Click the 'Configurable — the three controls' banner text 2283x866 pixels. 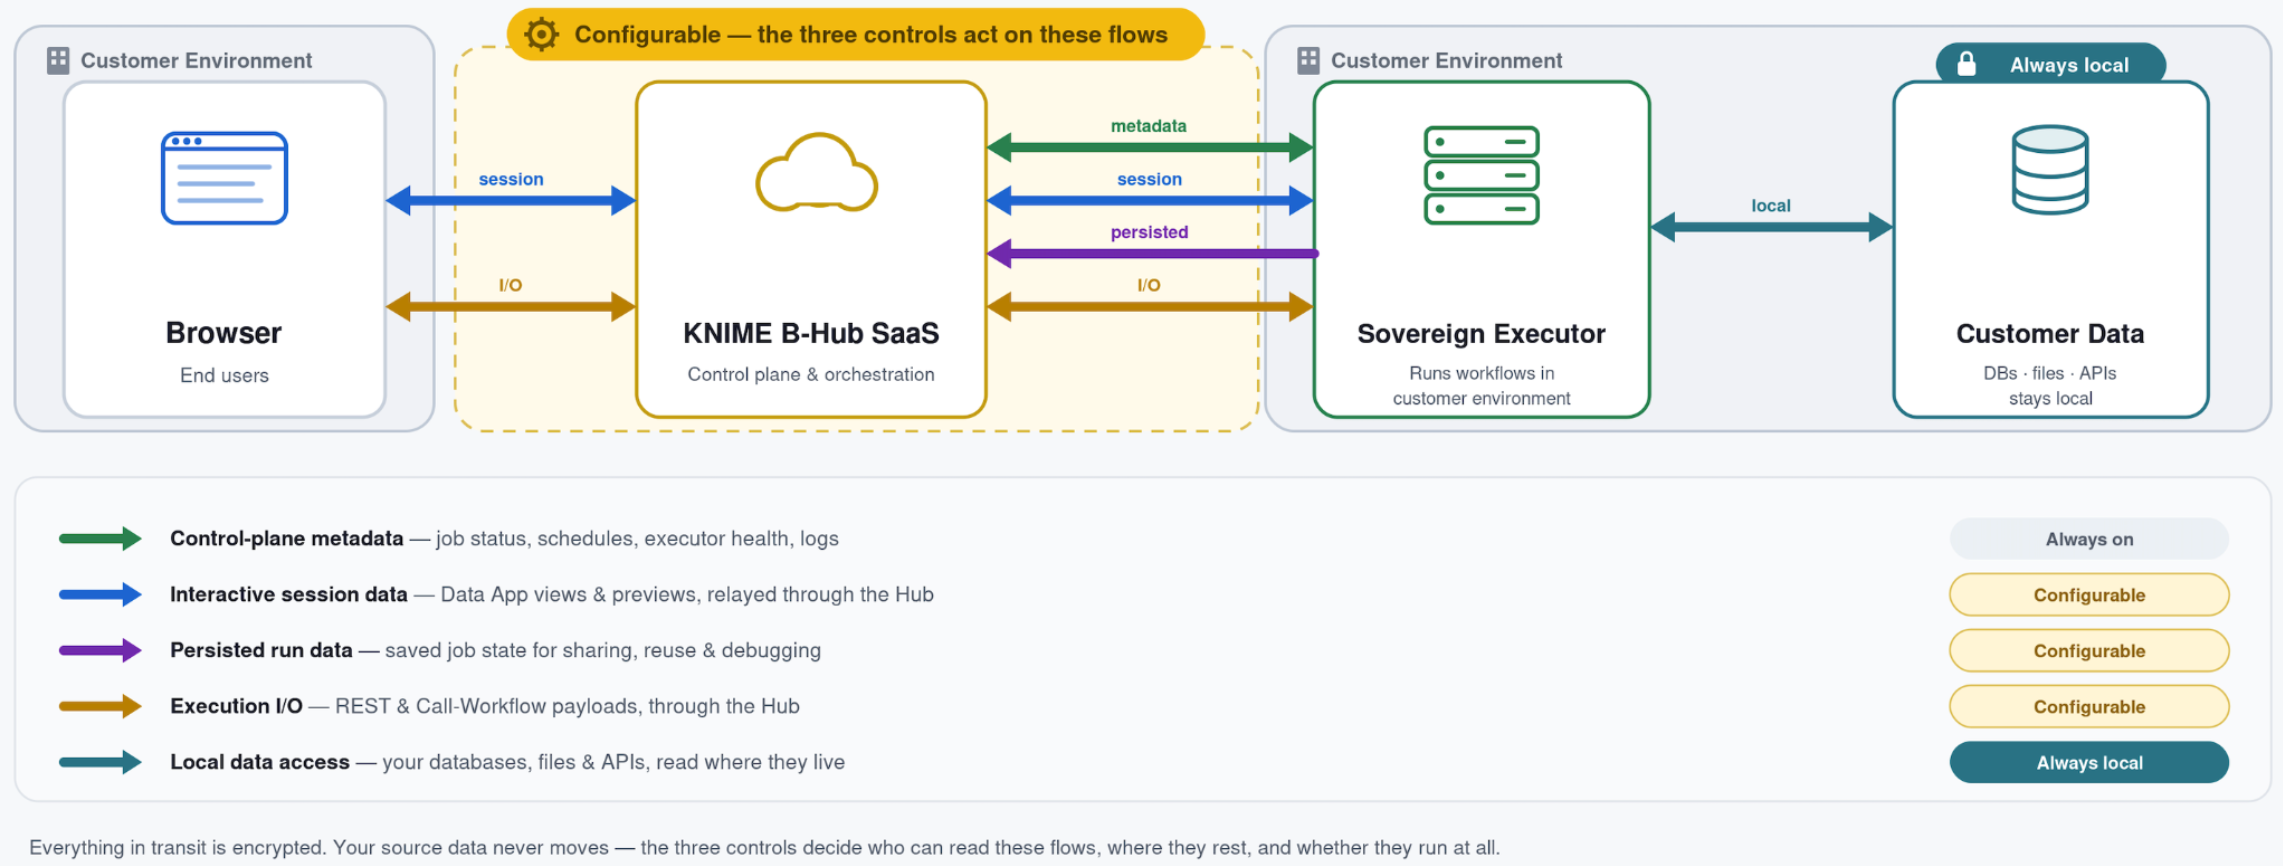coord(871,34)
